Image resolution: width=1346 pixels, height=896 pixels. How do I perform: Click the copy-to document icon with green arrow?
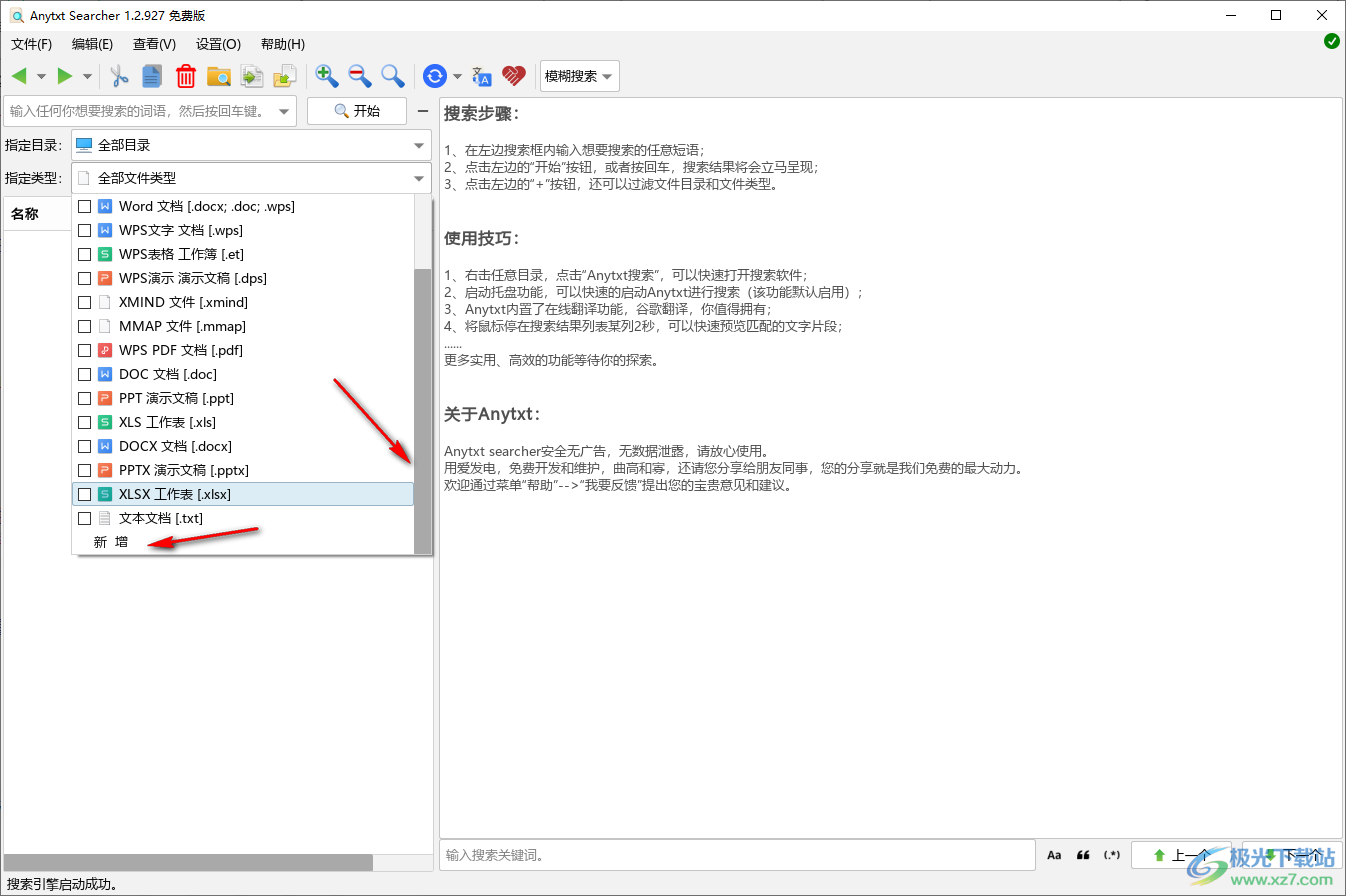pyautogui.click(x=252, y=76)
